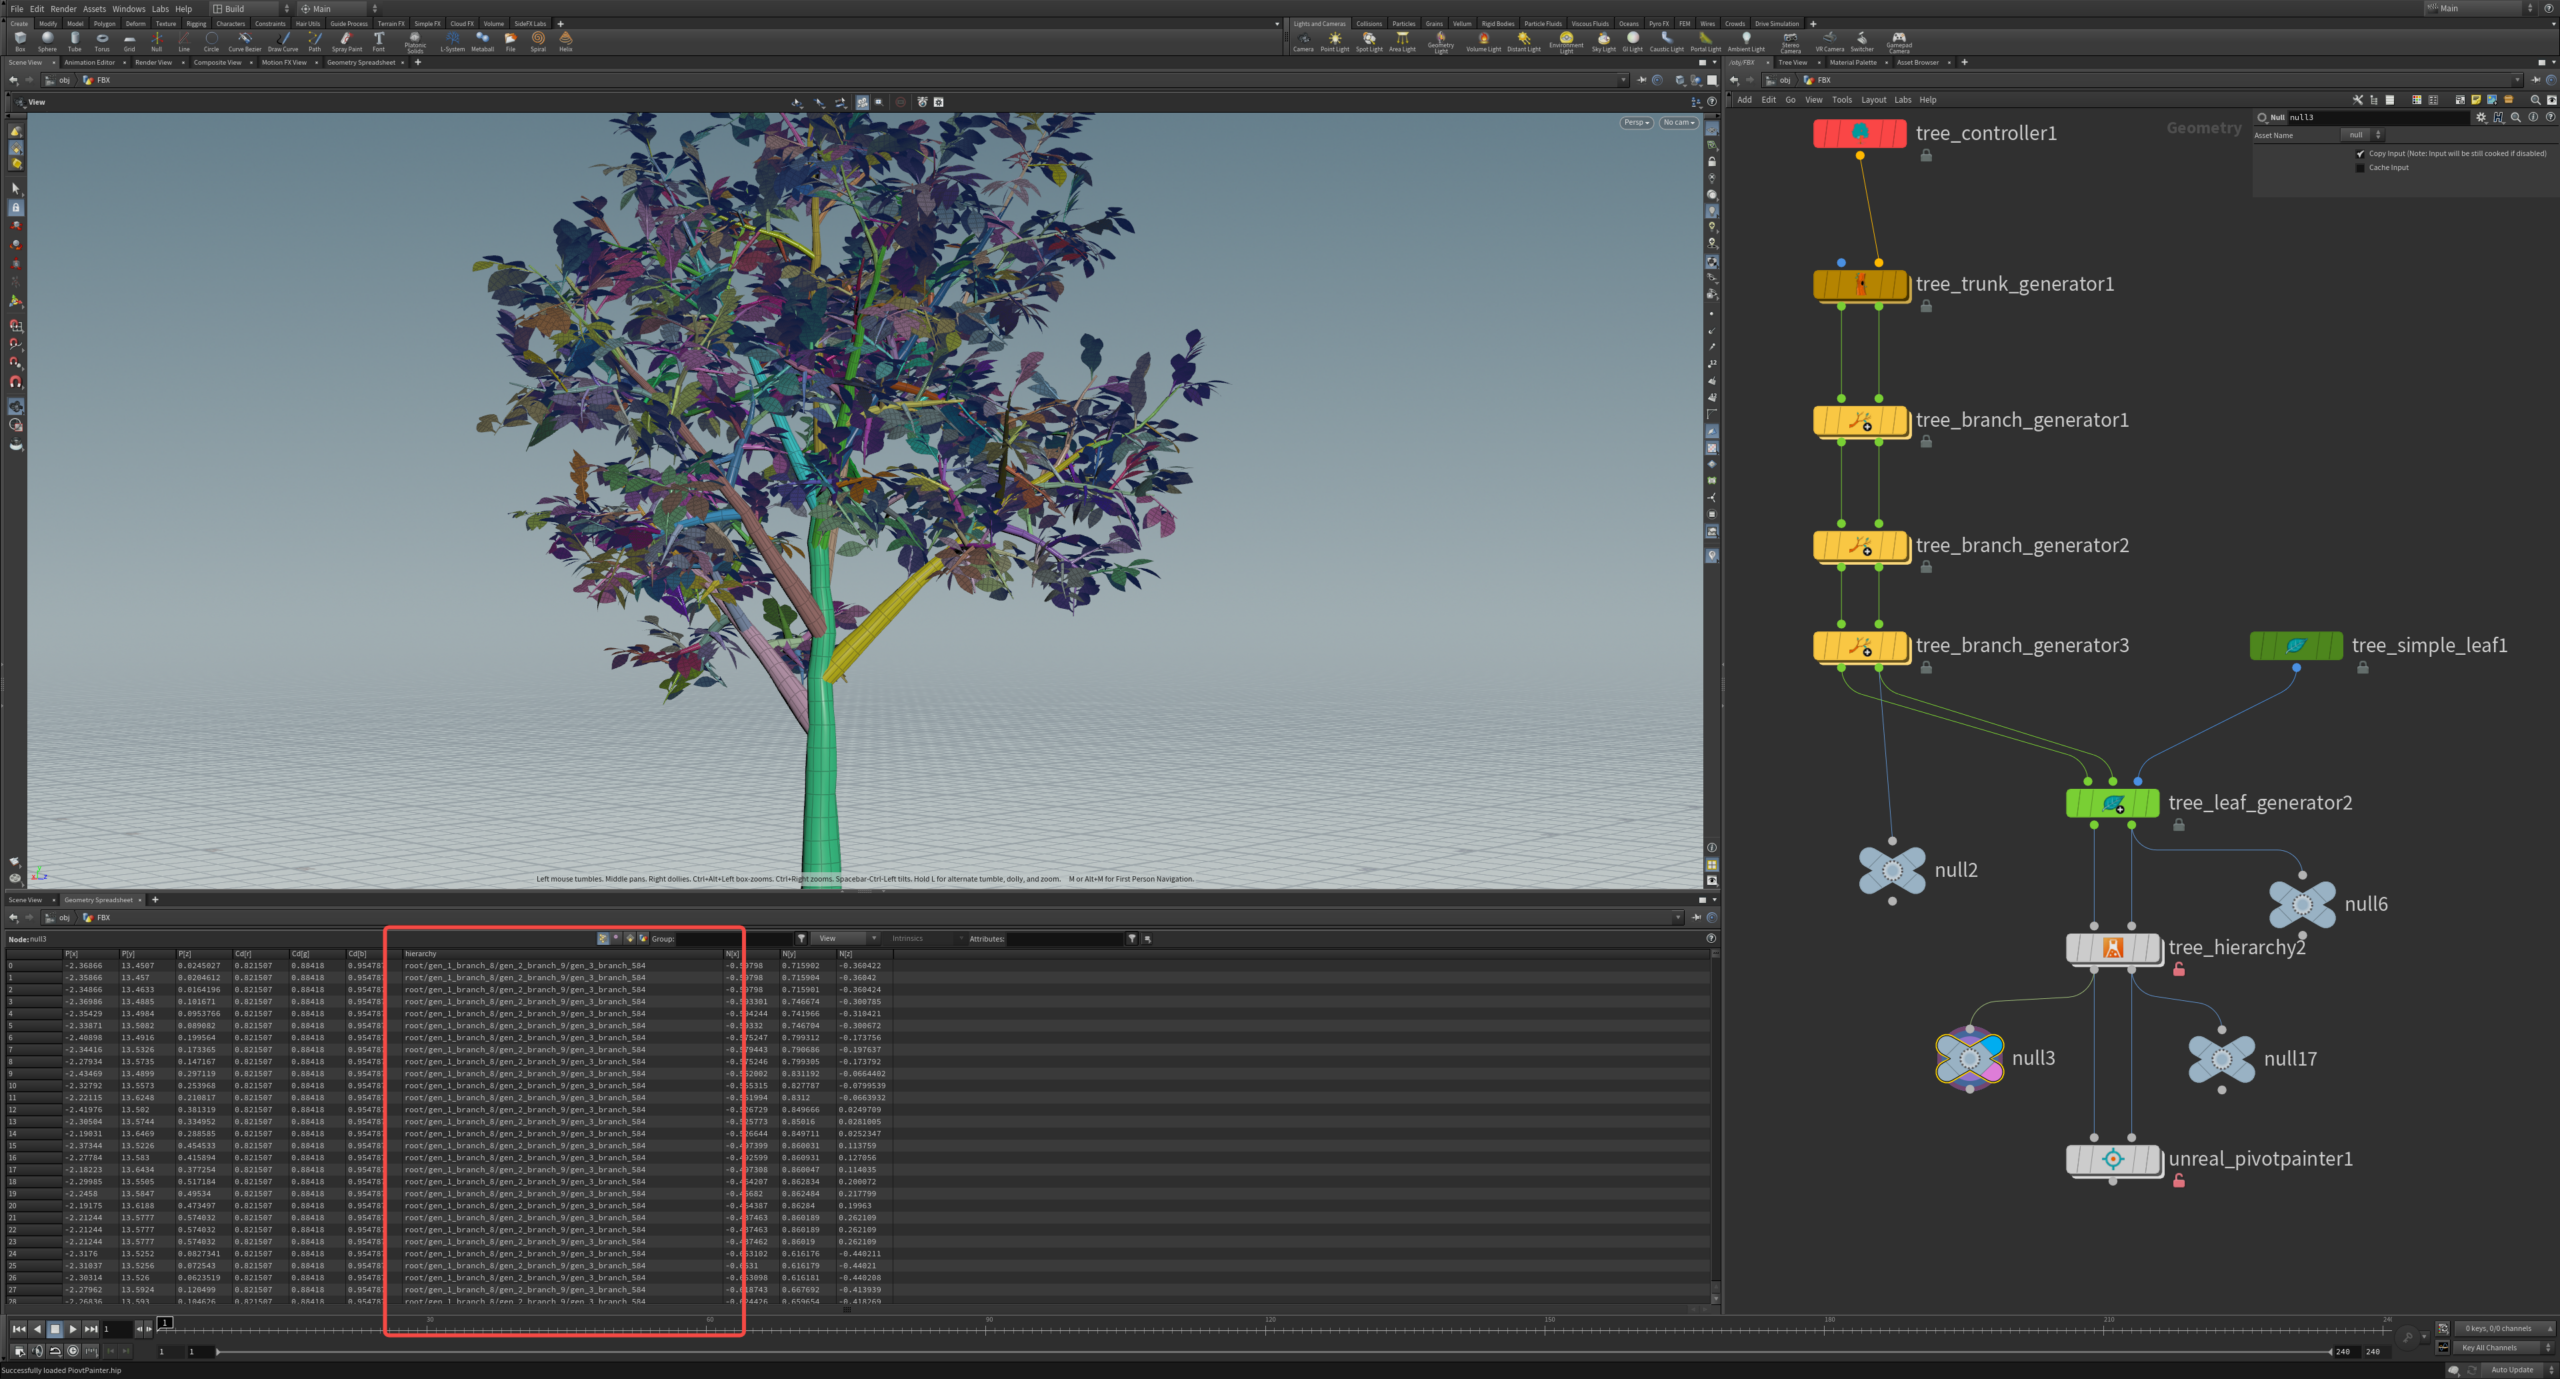Open the No cam camera dropdown

point(1678,123)
